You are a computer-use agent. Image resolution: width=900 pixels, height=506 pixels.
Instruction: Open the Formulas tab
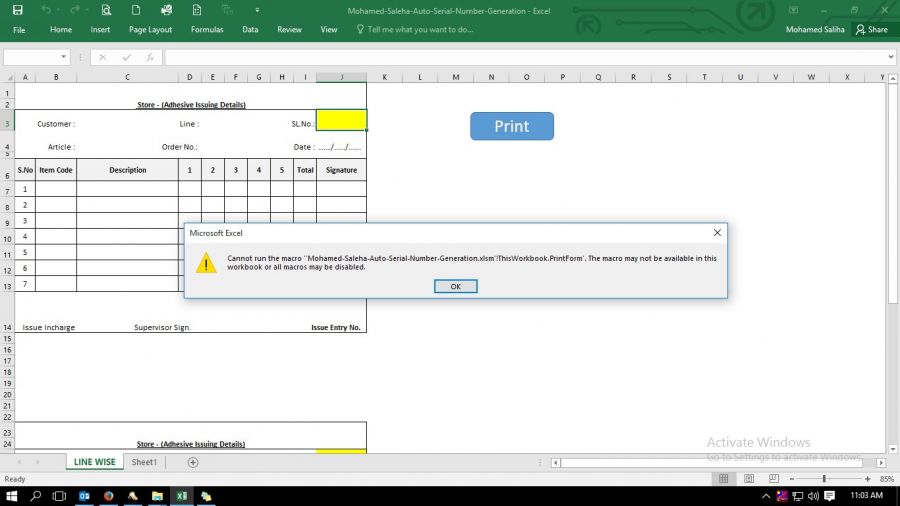point(207,30)
